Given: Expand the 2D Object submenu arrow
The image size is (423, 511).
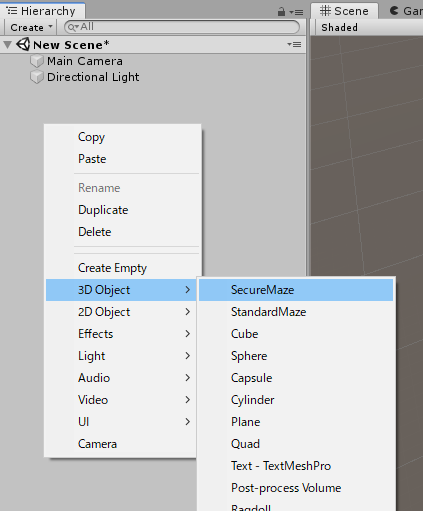Looking at the screenshot, I should (188, 312).
